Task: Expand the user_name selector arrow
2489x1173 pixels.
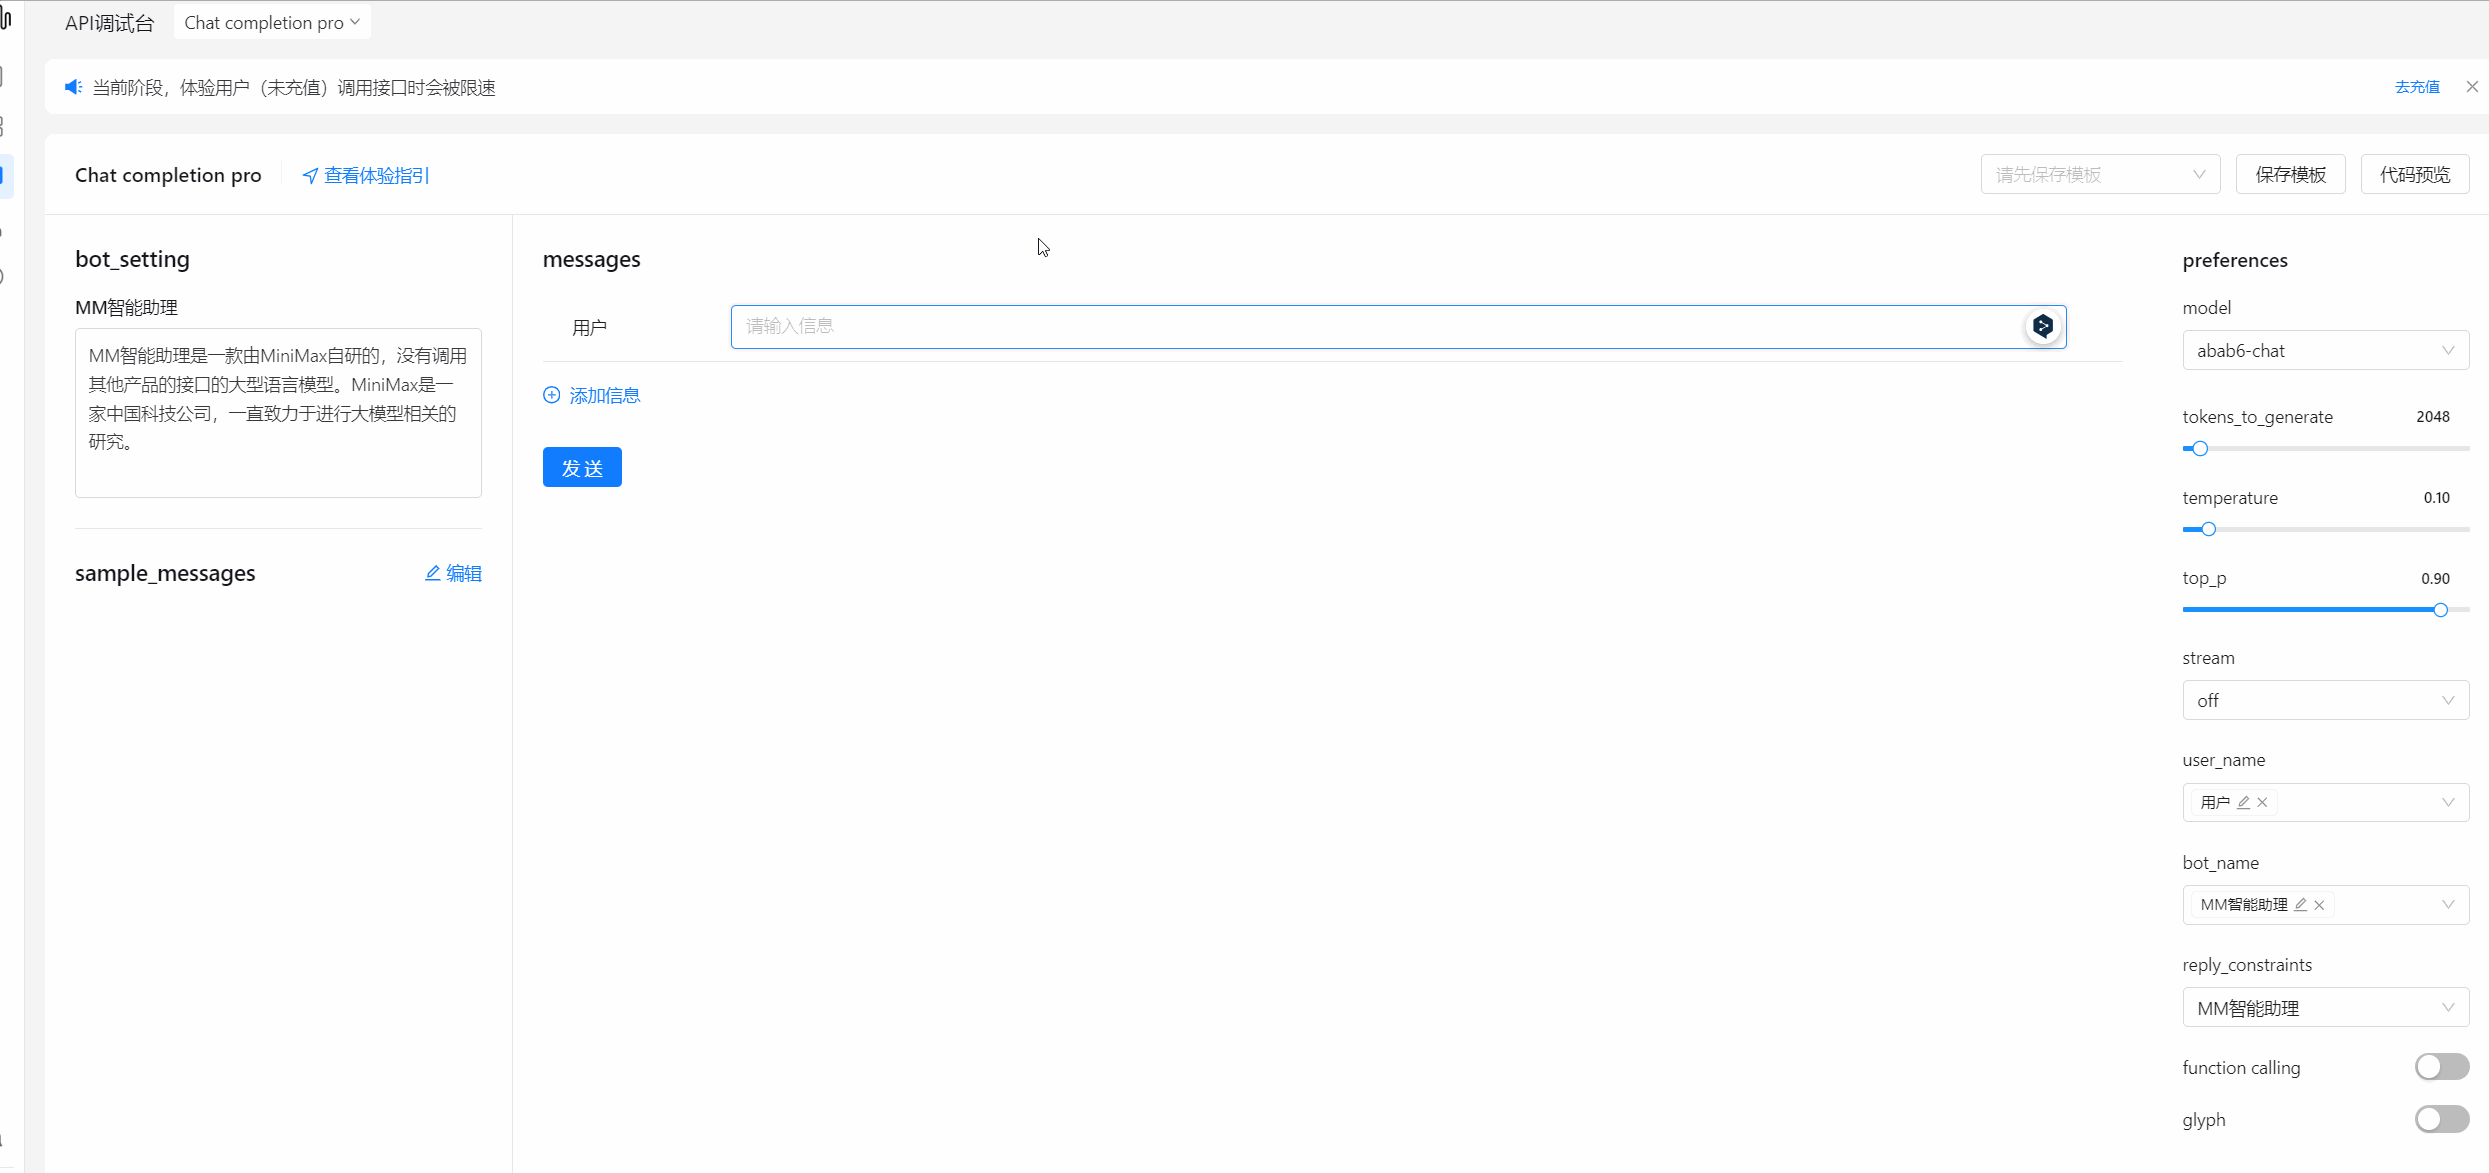Action: point(2448,802)
